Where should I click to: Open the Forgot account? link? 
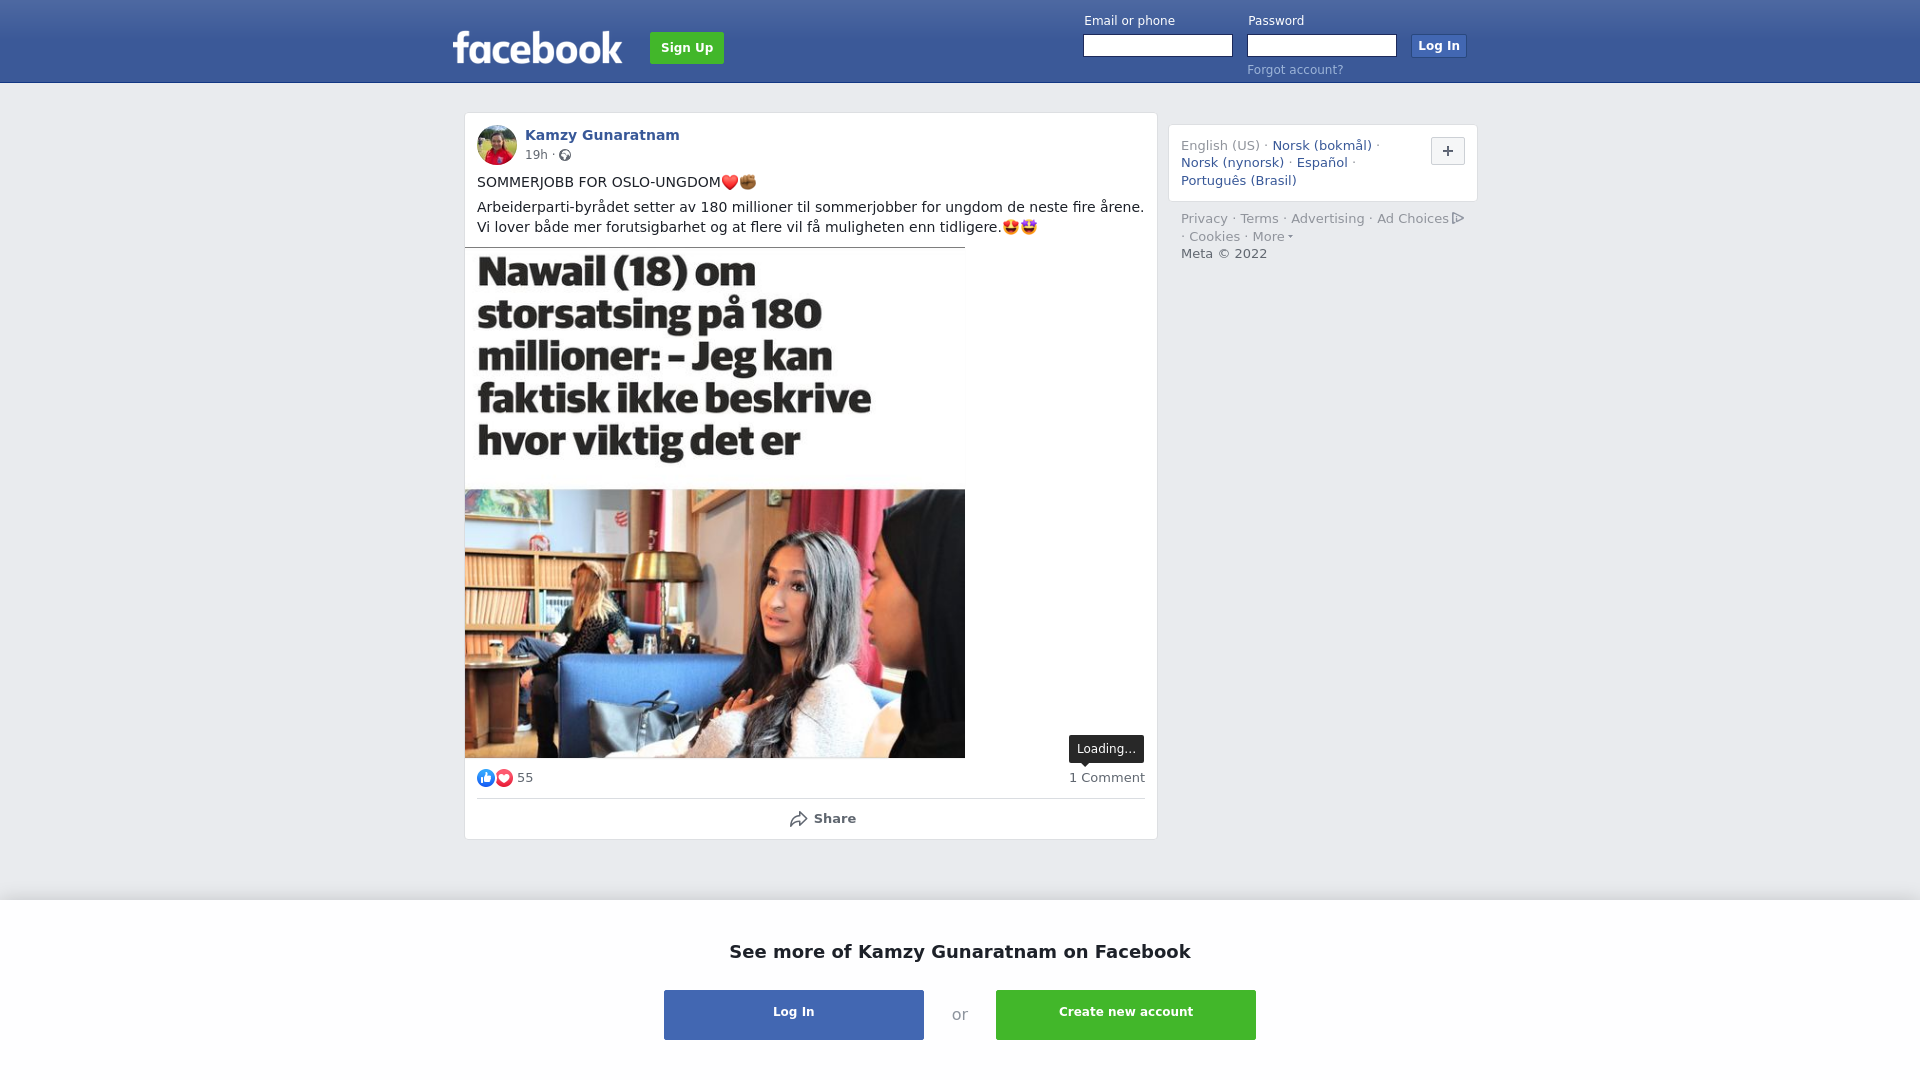pyautogui.click(x=1295, y=70)
